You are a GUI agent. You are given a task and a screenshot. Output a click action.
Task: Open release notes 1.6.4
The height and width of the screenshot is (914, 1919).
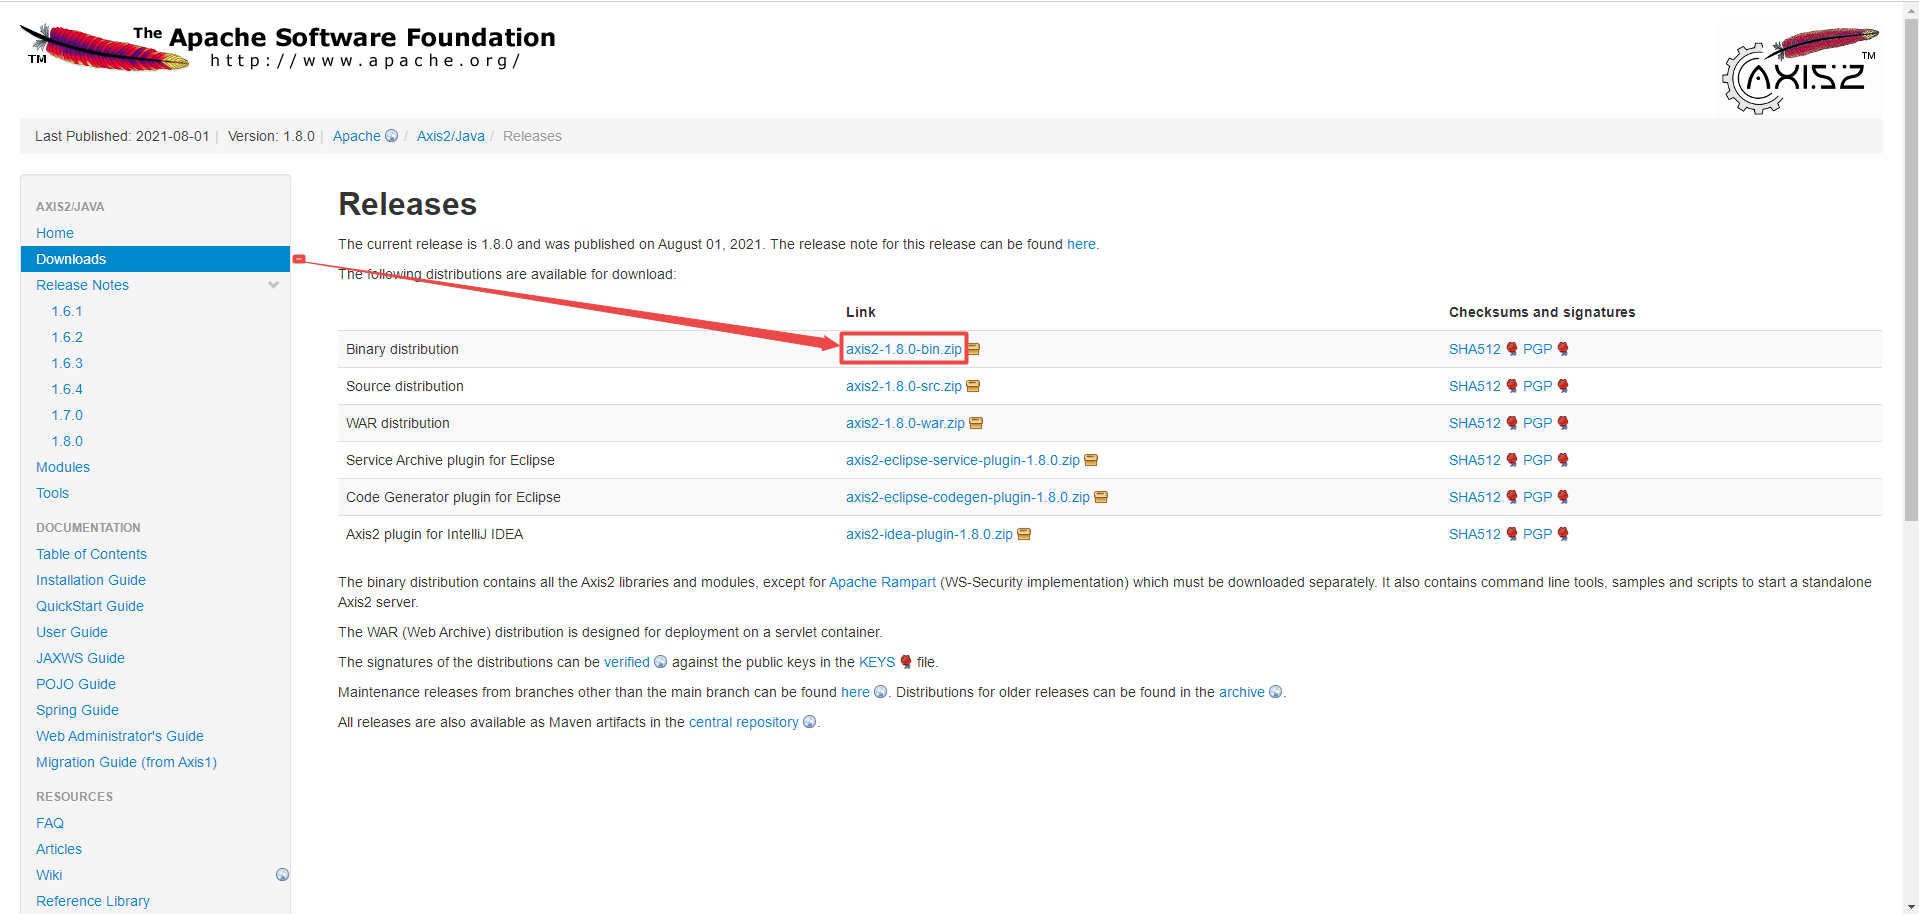click(x=67, y=389)
